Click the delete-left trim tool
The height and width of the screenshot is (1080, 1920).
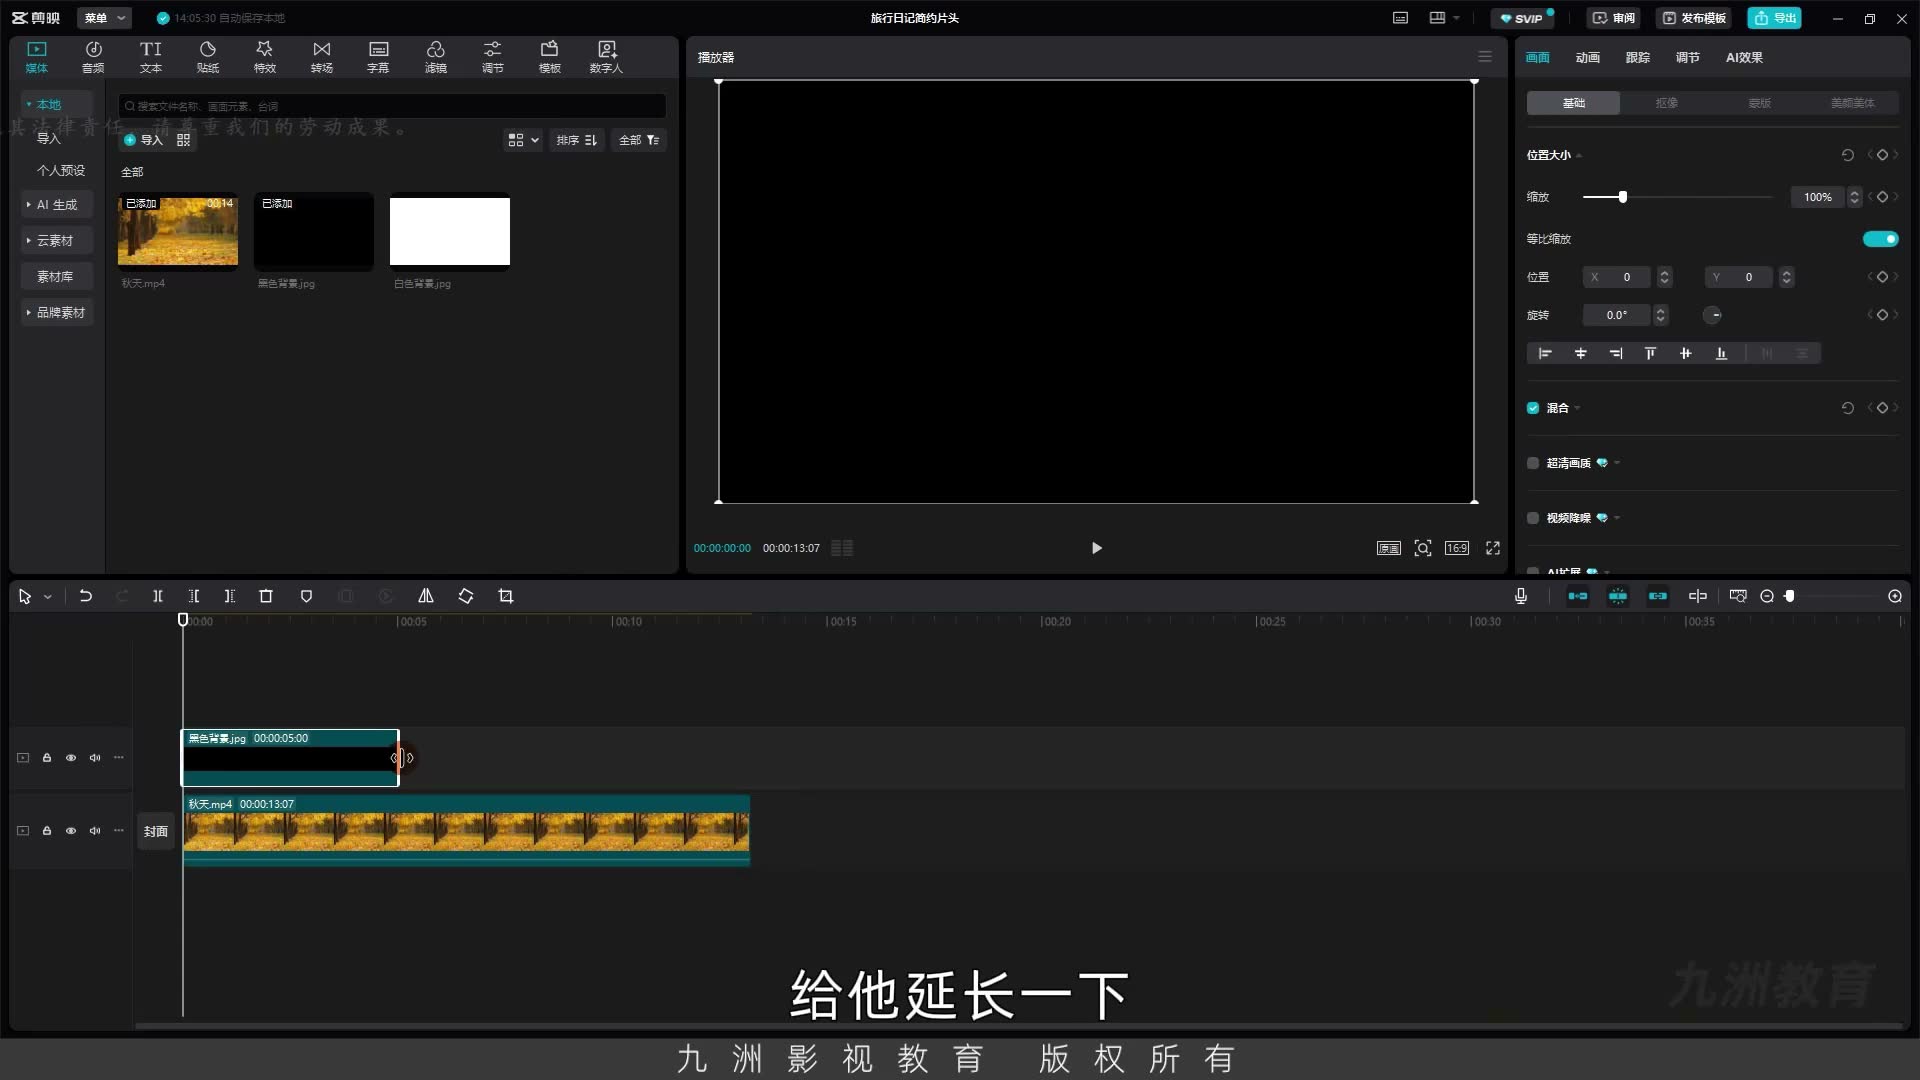coord(194,596)
